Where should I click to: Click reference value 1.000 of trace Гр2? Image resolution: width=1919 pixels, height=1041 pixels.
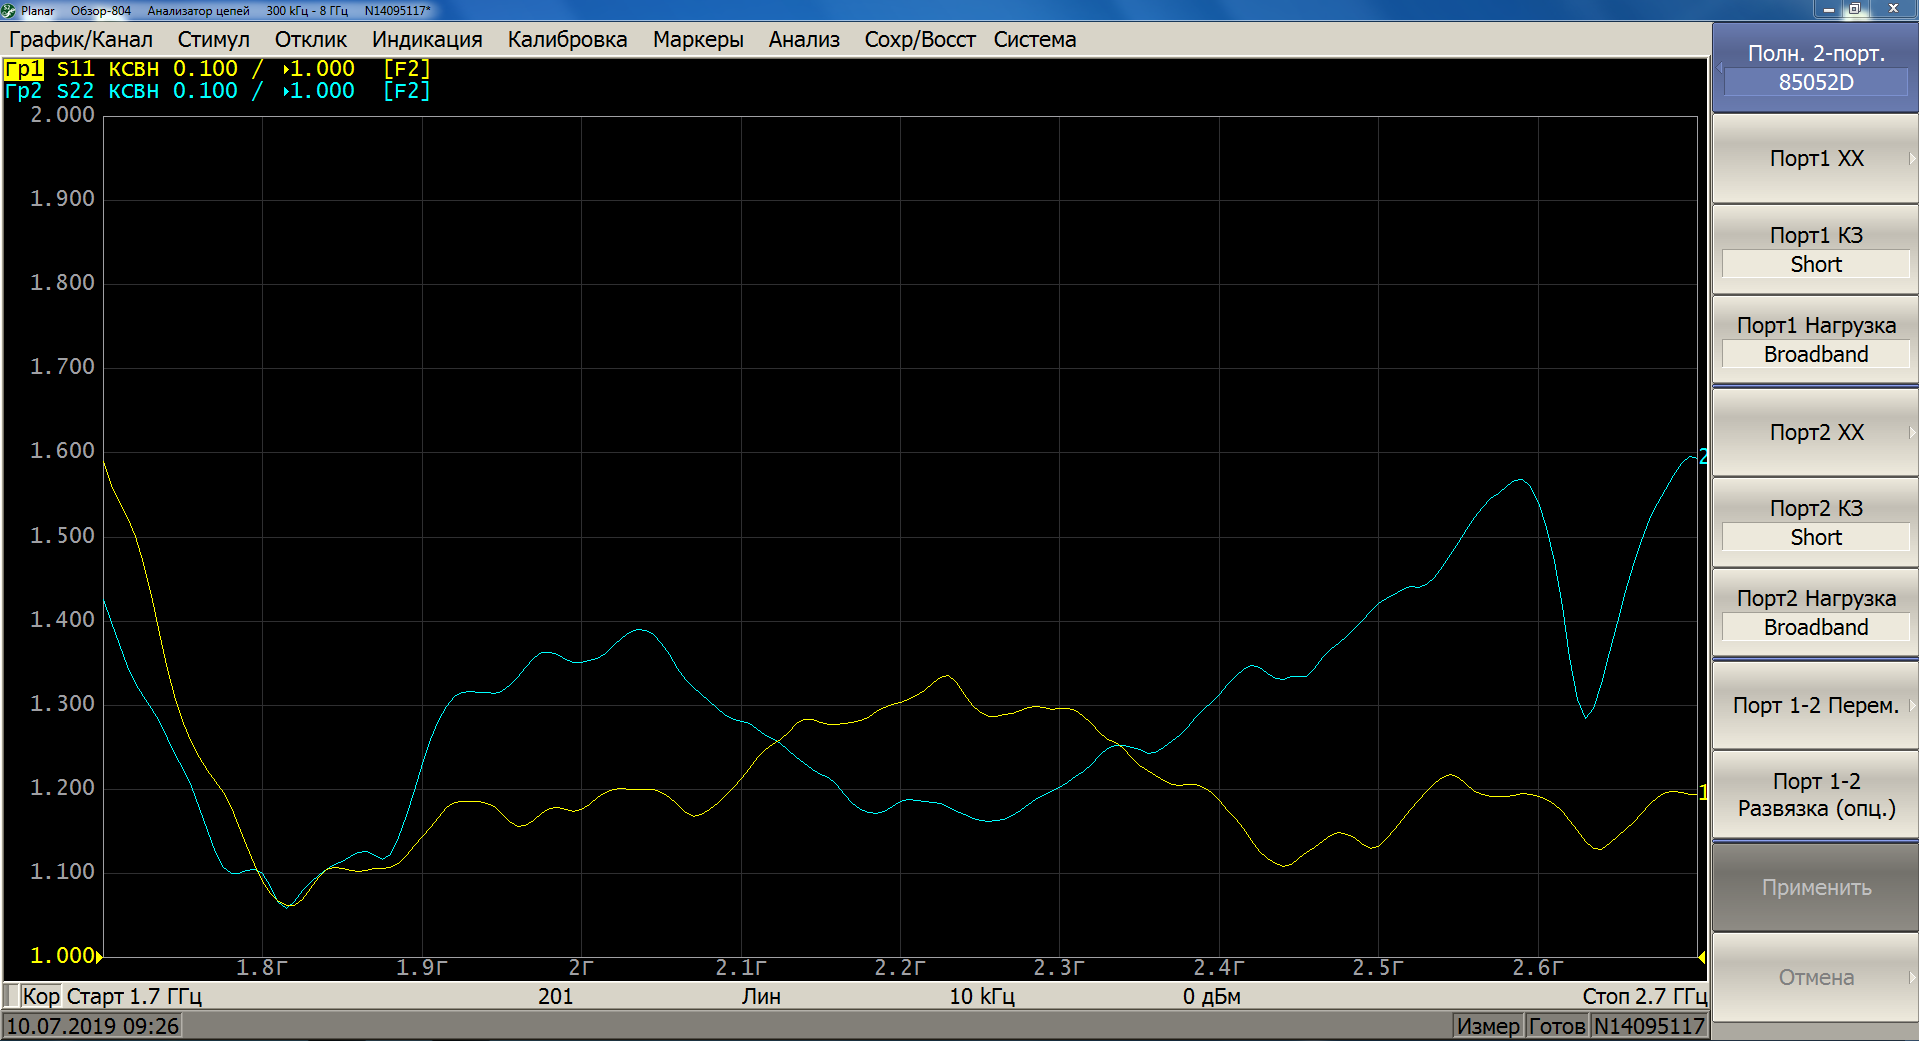coord(322,91)
